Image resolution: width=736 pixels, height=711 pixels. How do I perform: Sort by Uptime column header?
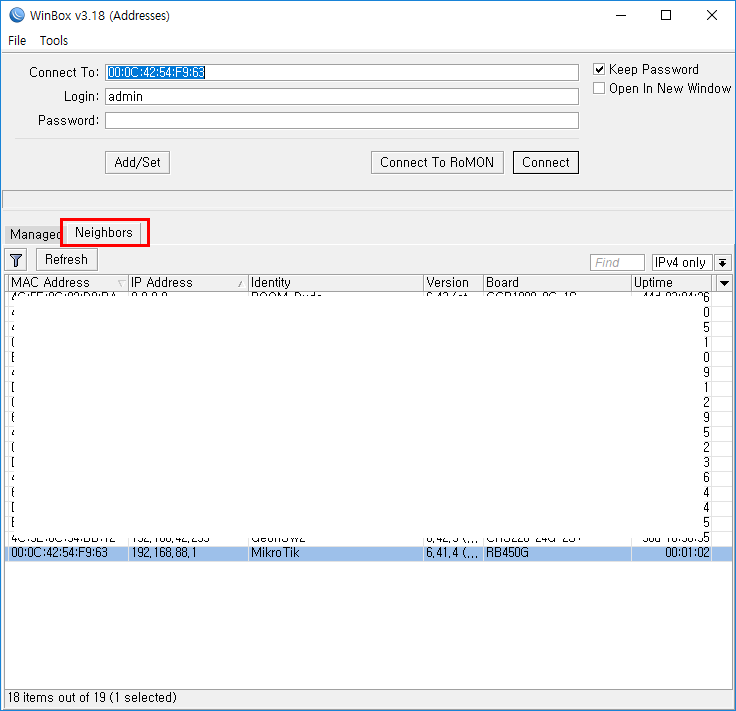pyautogui.click(x=671, y=283)
